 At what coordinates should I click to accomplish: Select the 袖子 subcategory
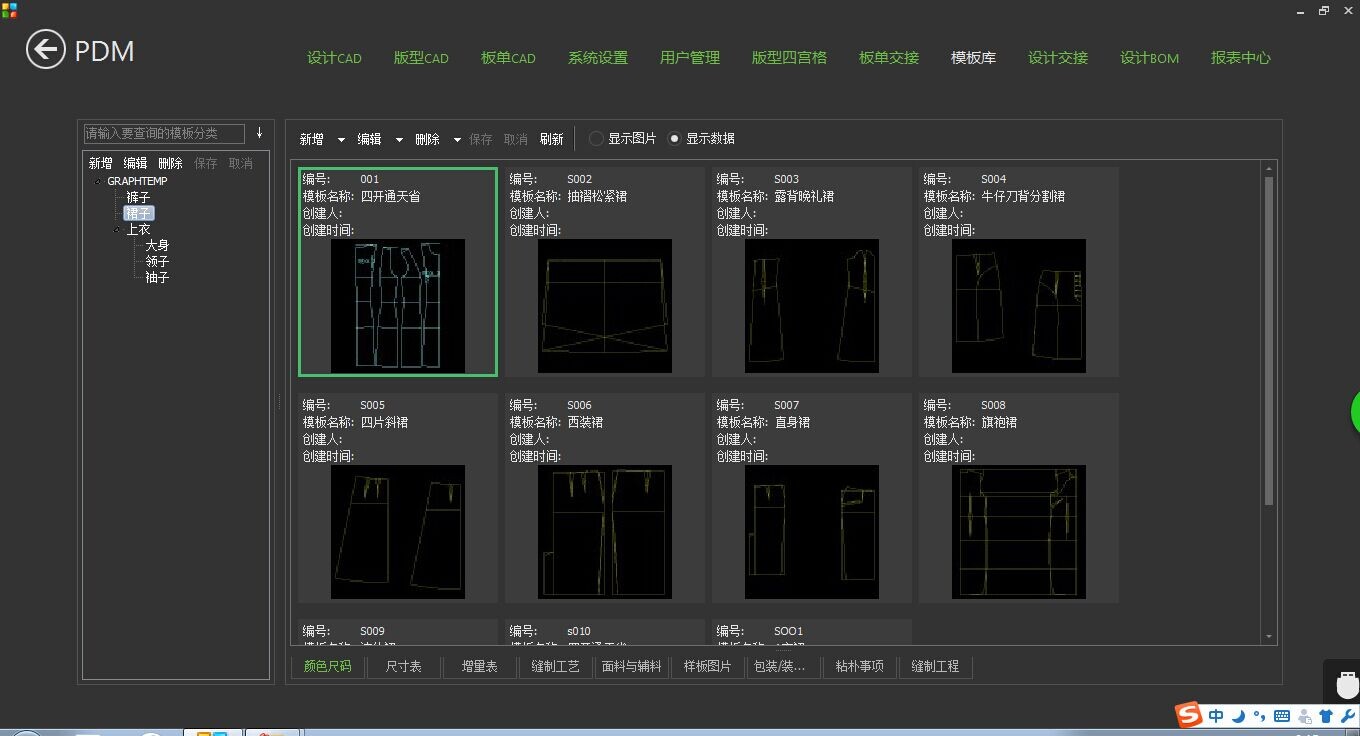point(157,278)
